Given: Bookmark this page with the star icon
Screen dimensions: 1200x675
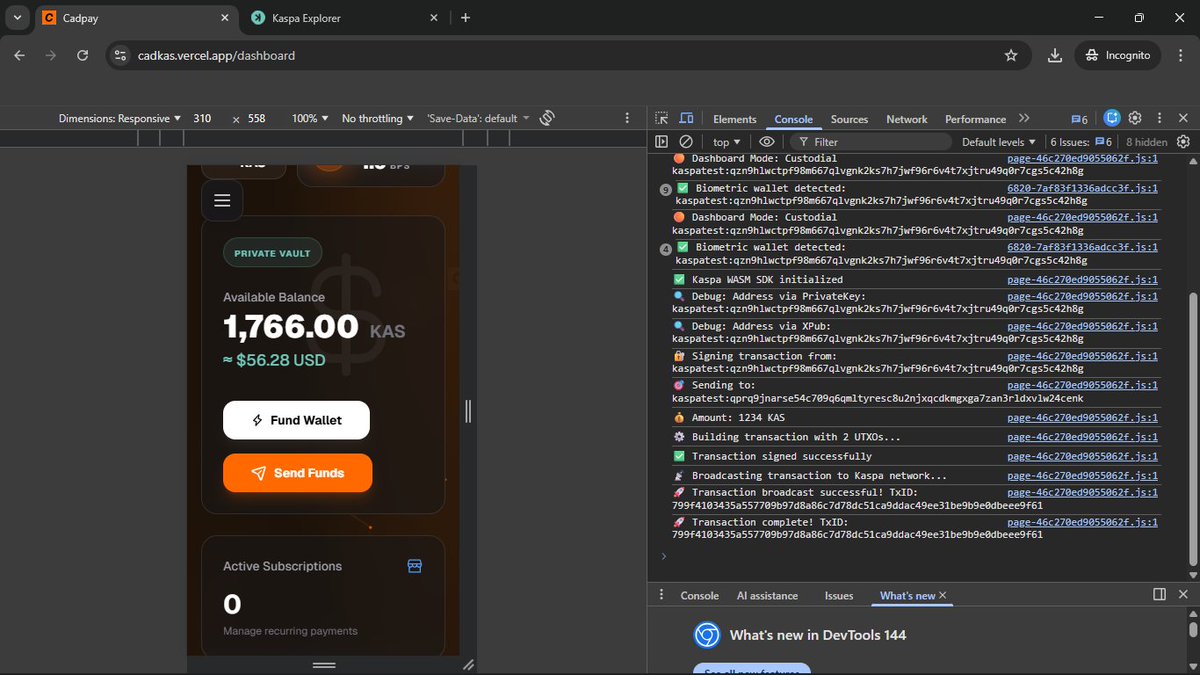Looking at the screenshot, I should coord(1011,55).
